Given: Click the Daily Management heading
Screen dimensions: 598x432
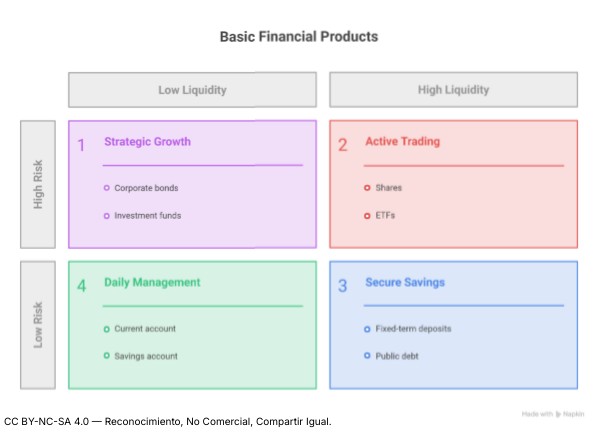Looking at the screenshot, I should 152,283.
